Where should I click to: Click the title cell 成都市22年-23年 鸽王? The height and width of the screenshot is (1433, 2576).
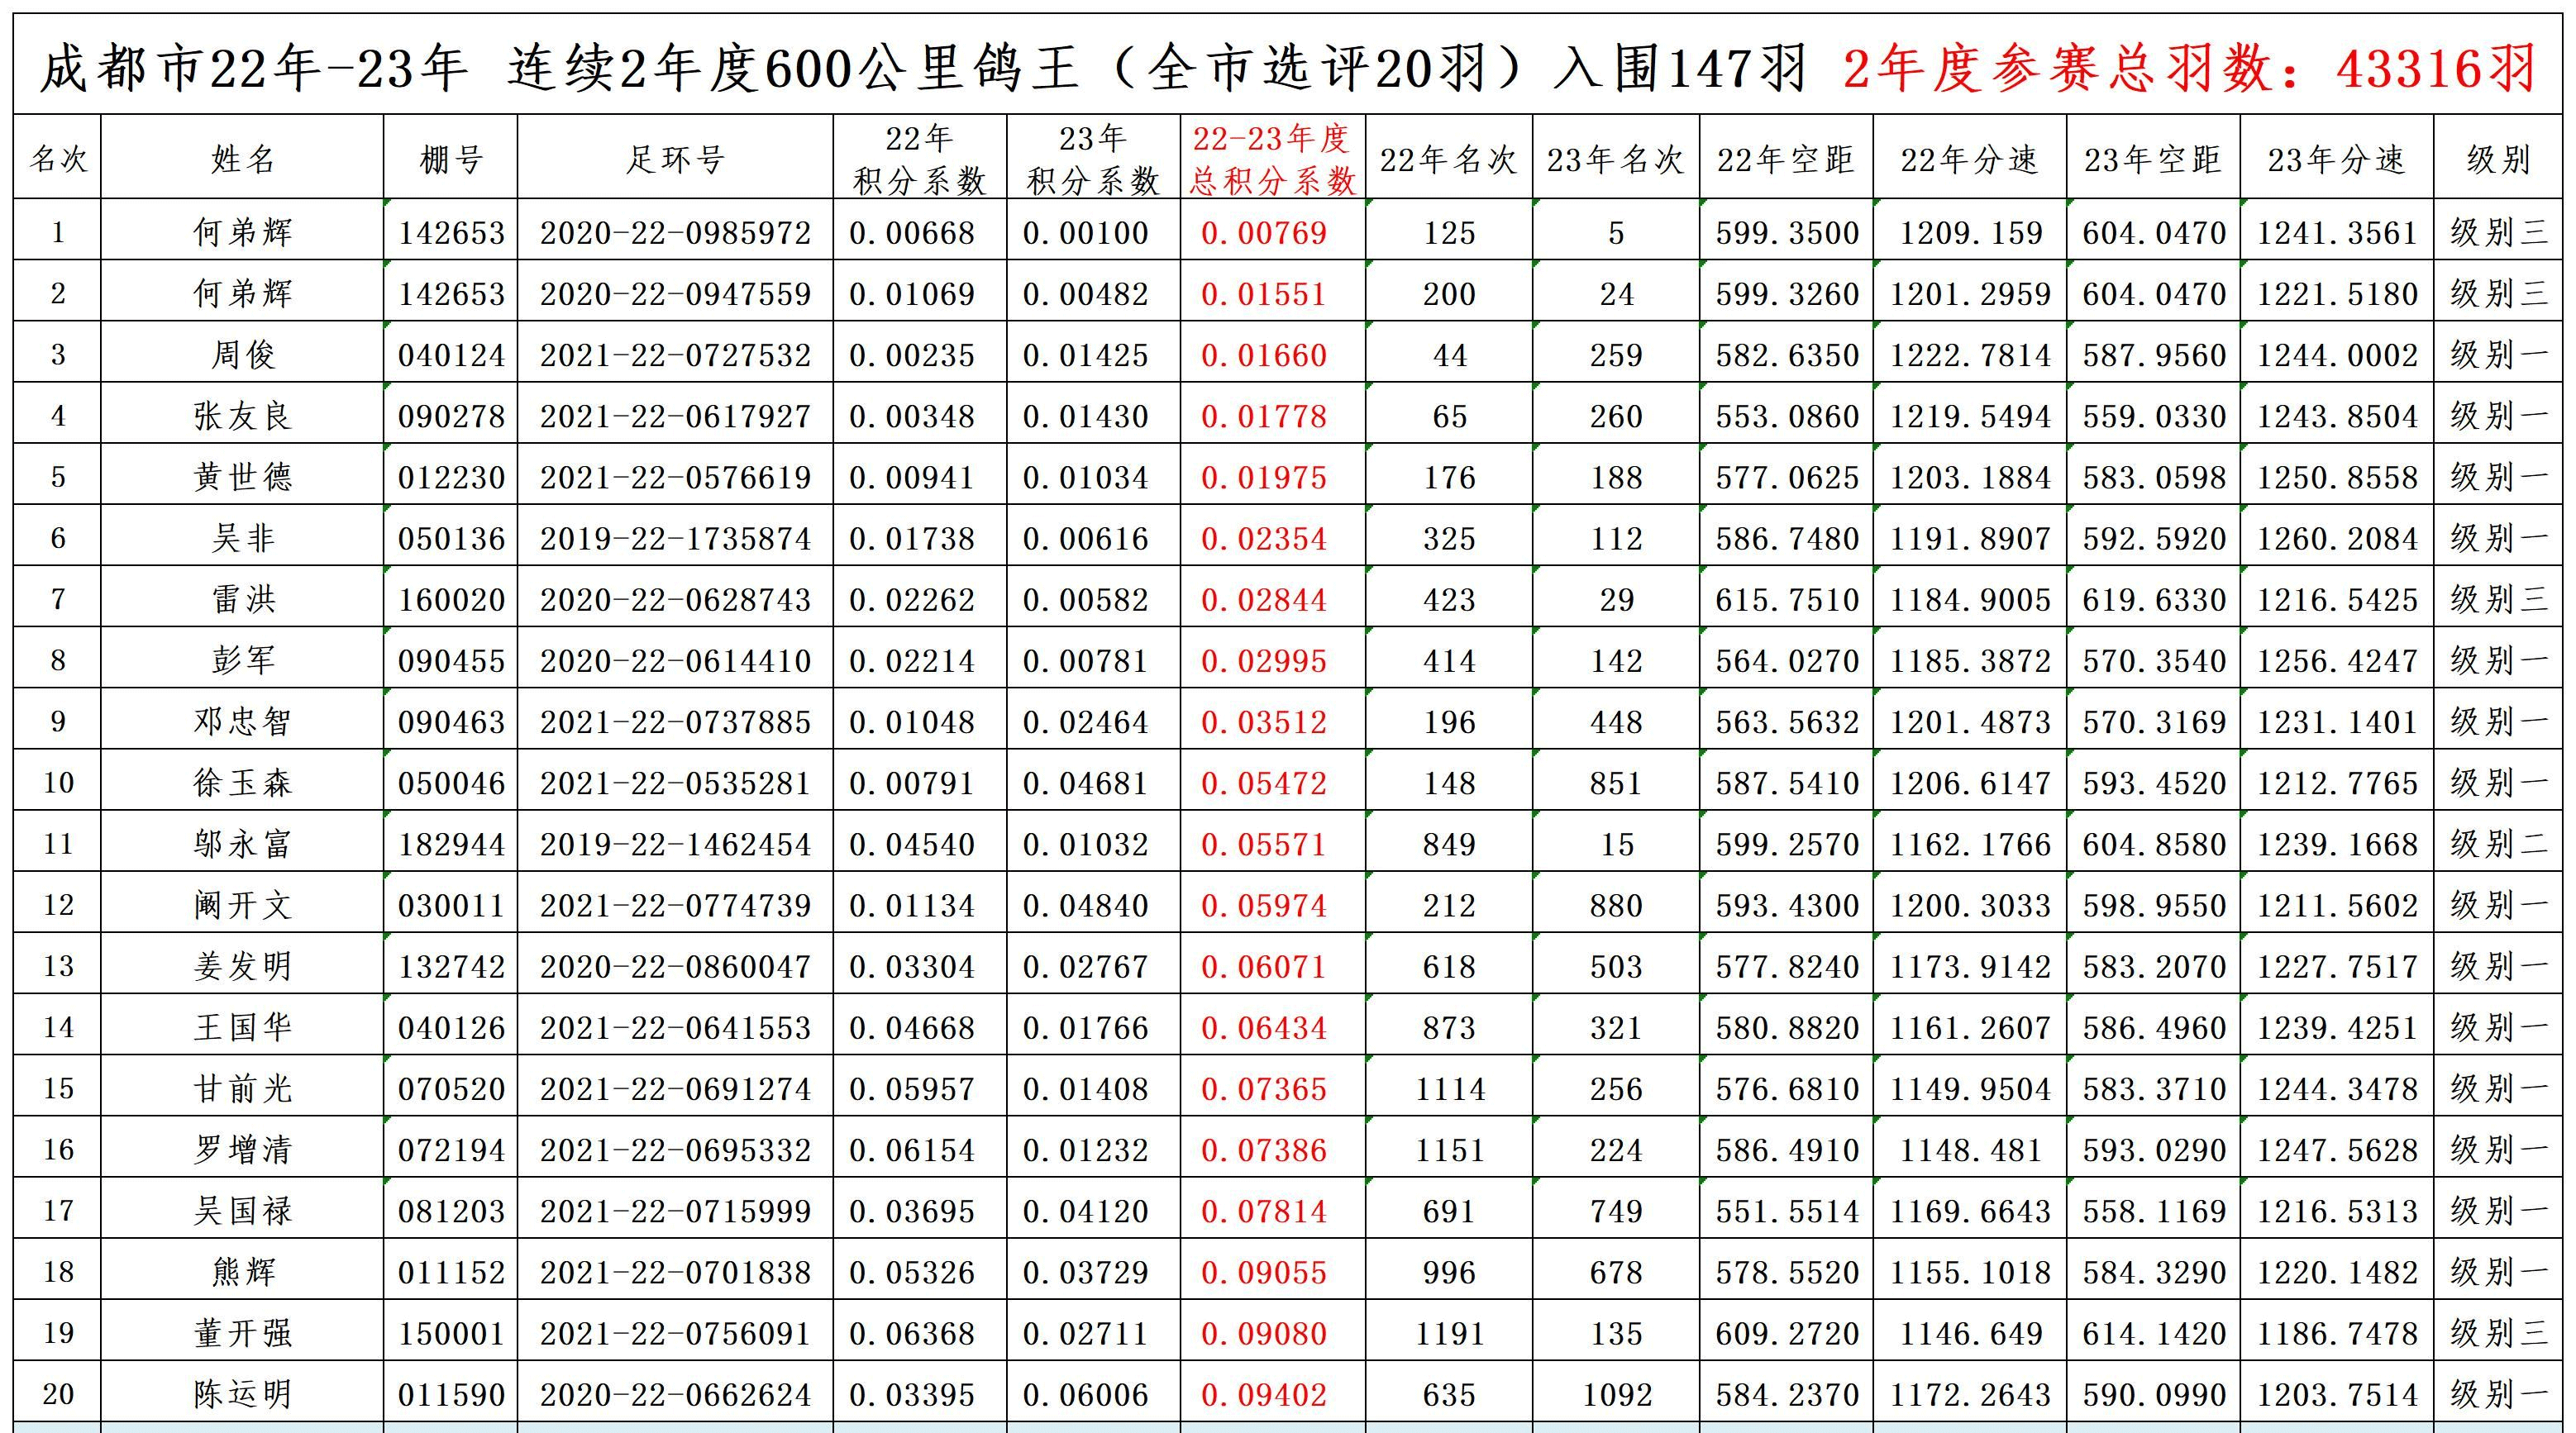click(x=1288, y=67)
